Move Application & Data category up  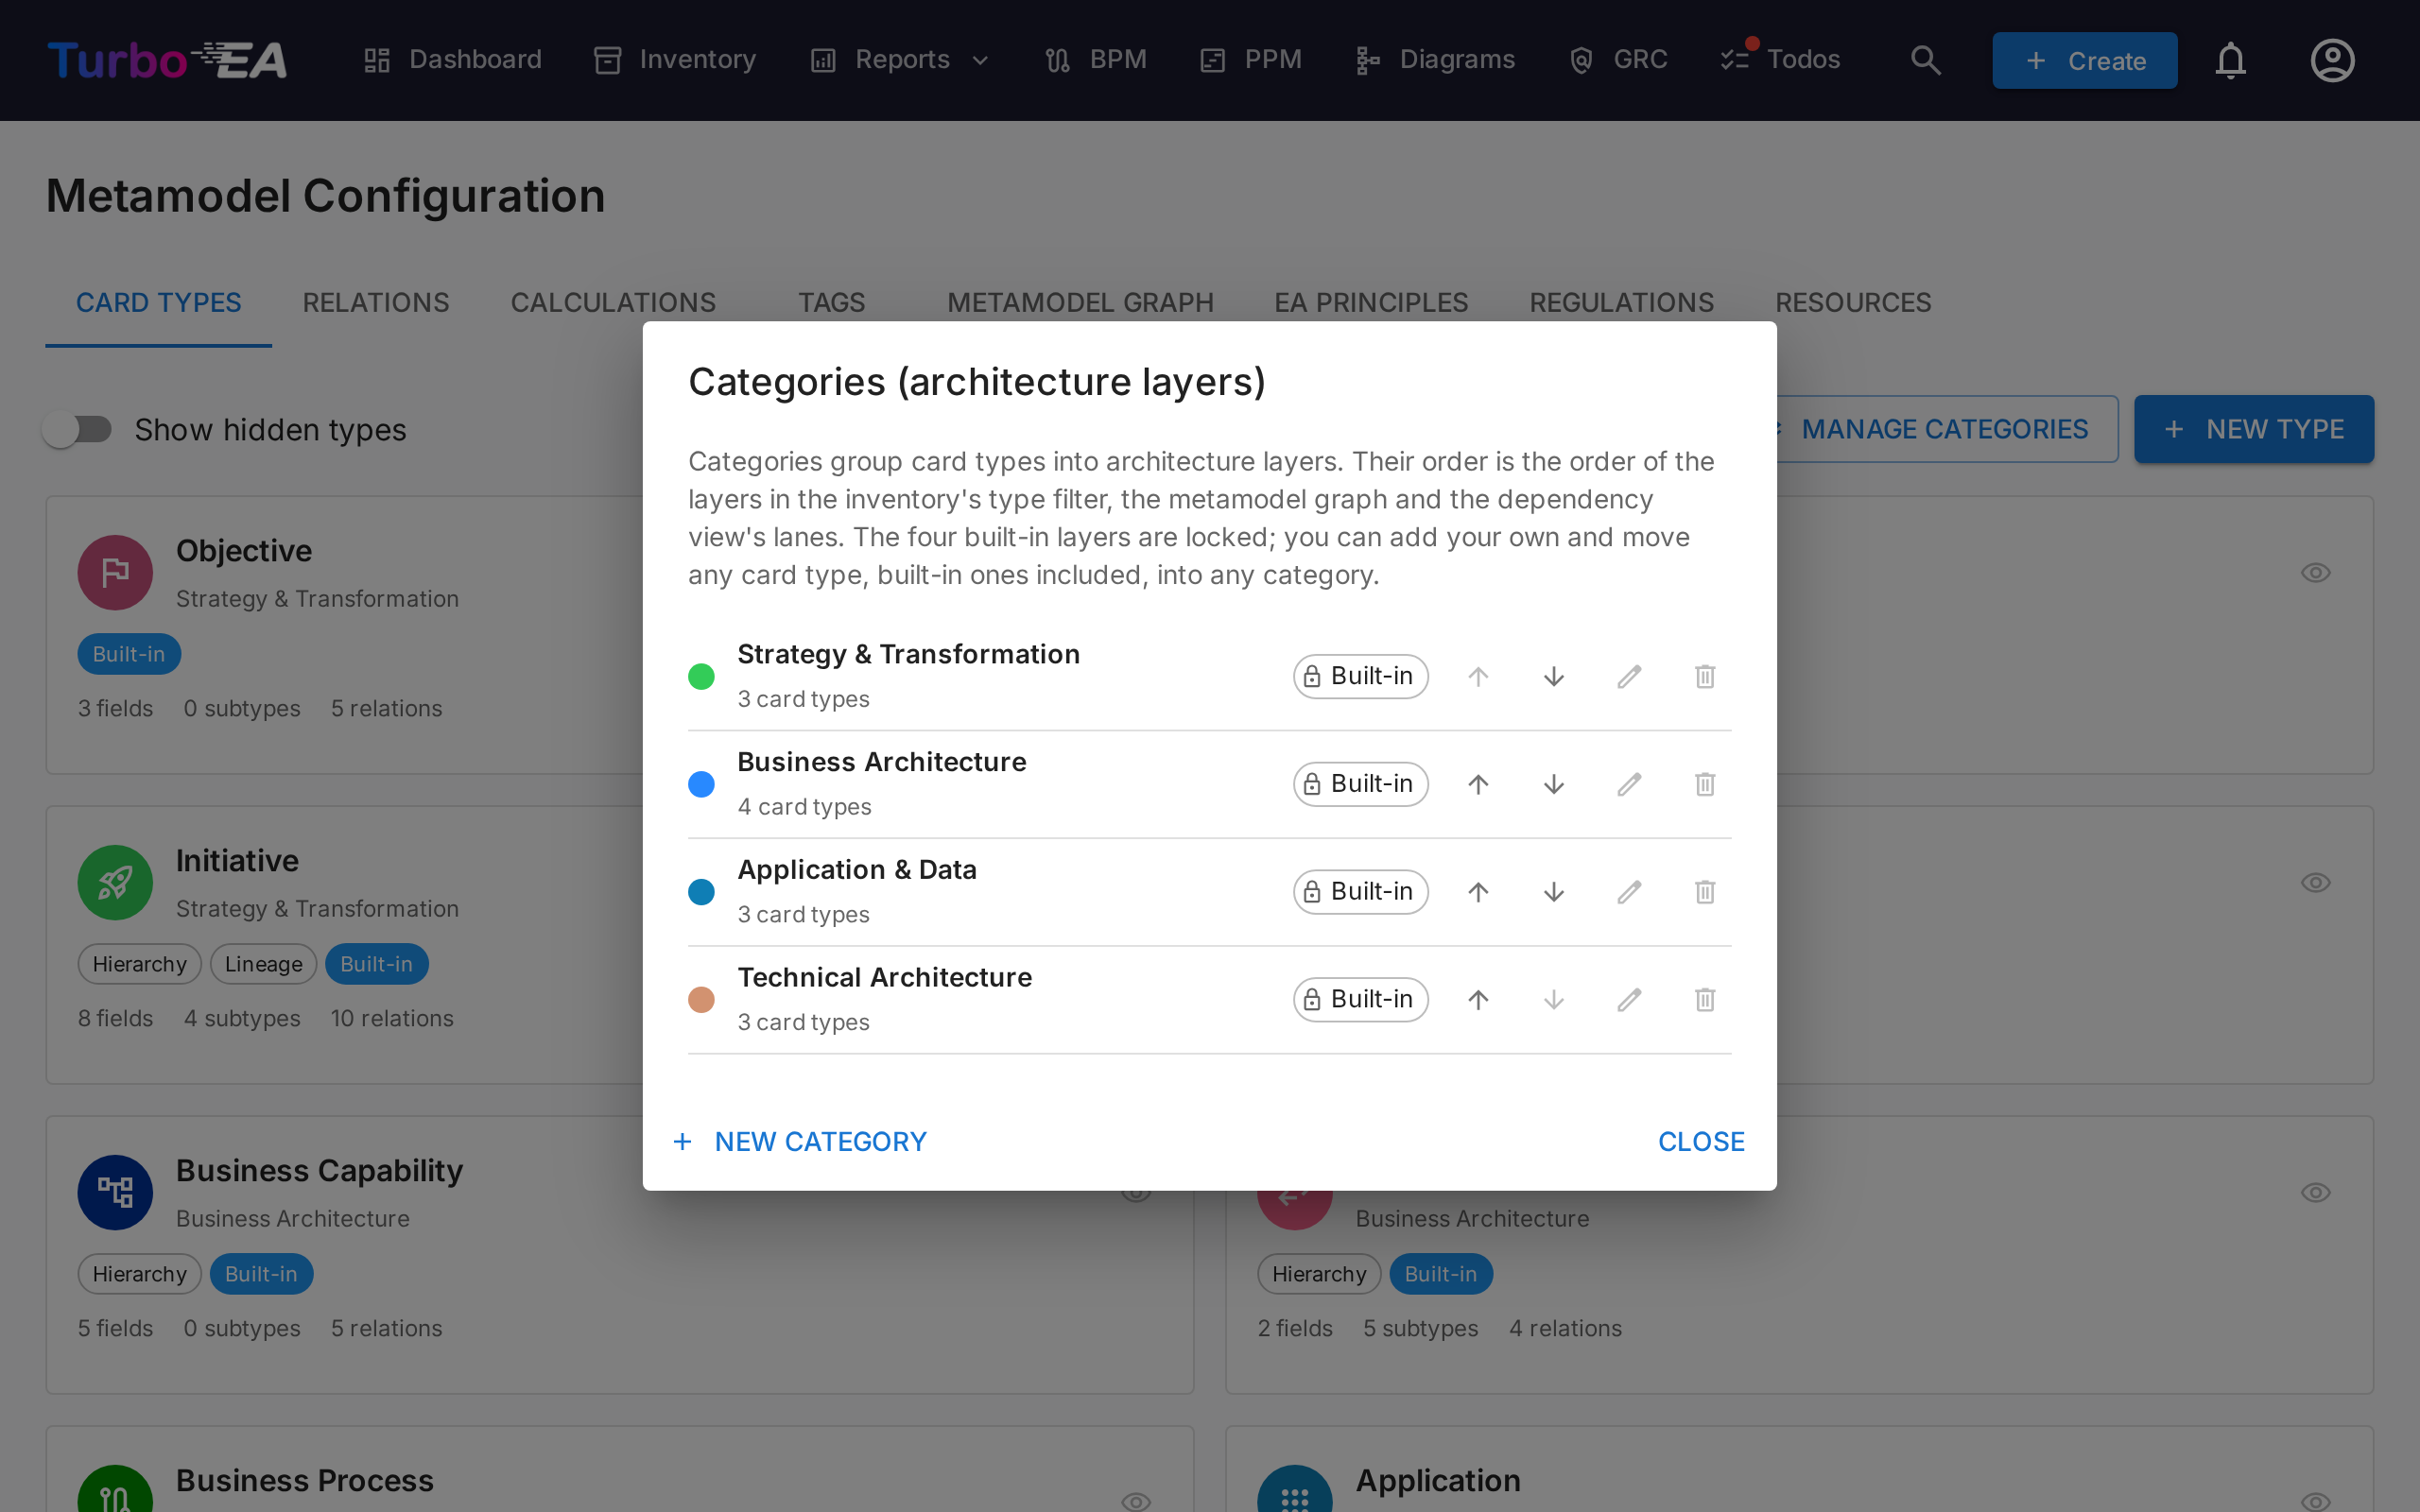1478,892
